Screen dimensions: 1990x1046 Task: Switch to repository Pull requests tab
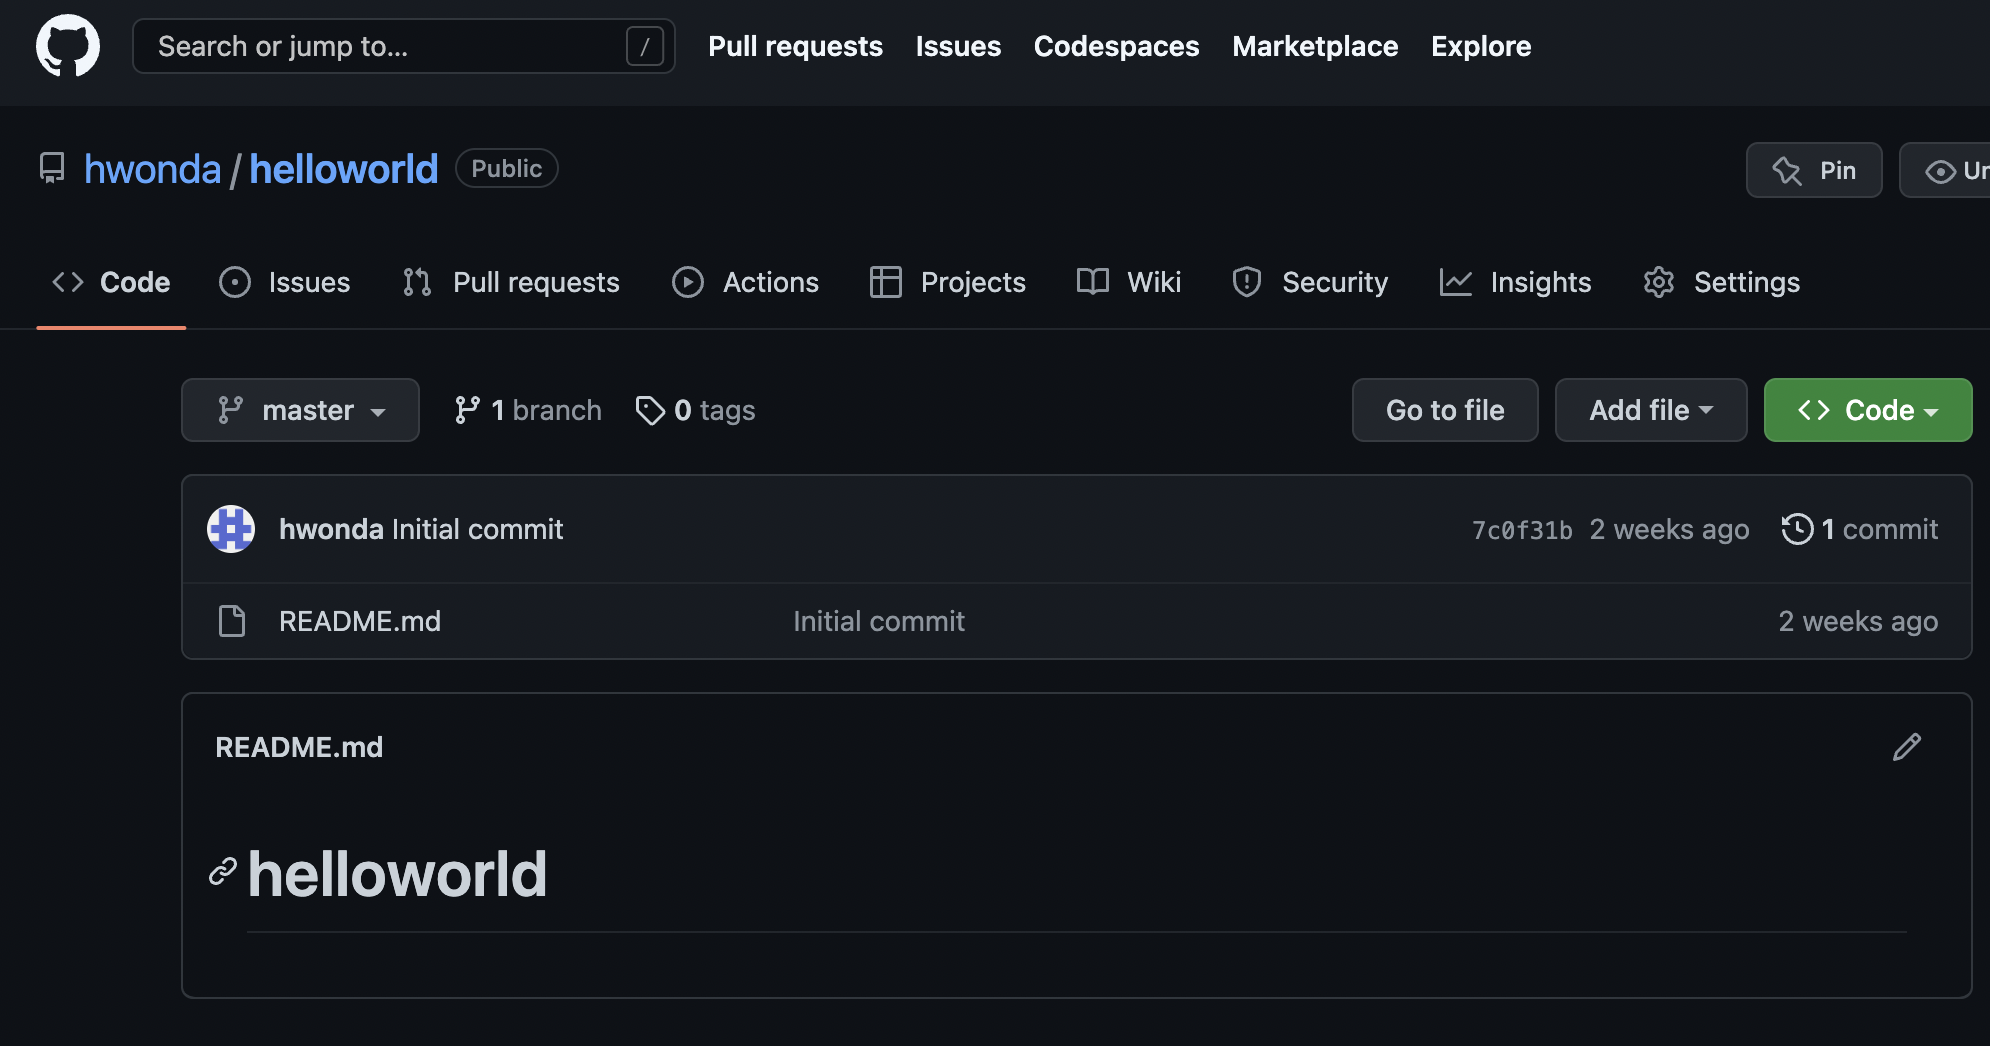tap(511, 282)
